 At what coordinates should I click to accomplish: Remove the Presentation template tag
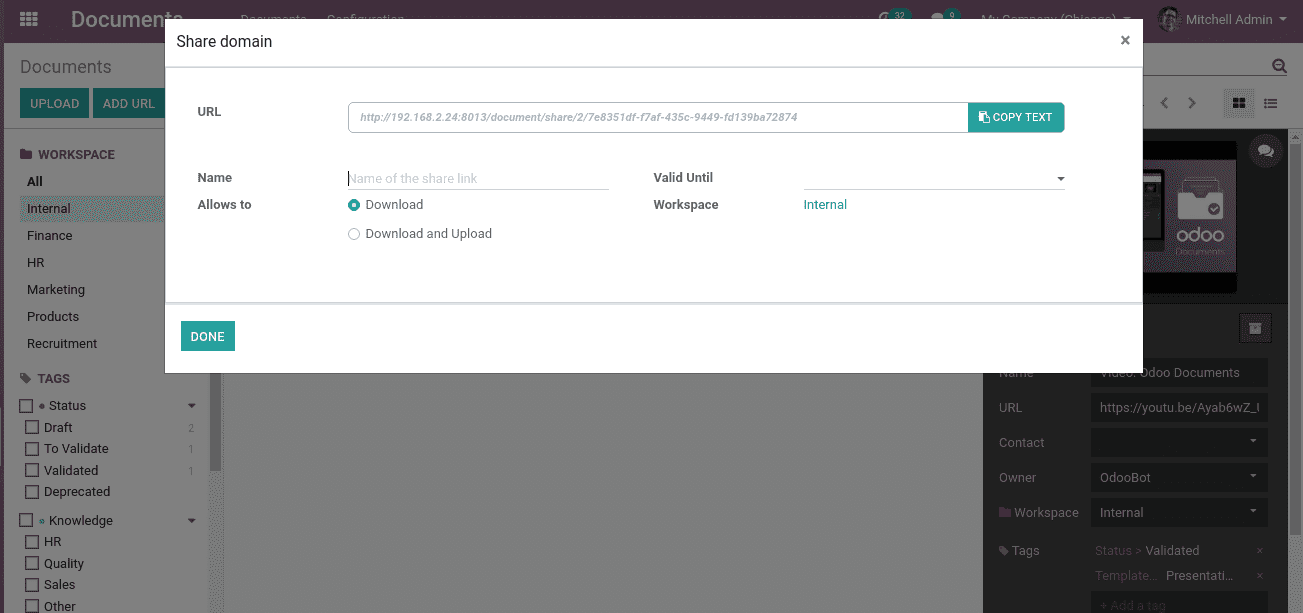(x=1259, y=576)
